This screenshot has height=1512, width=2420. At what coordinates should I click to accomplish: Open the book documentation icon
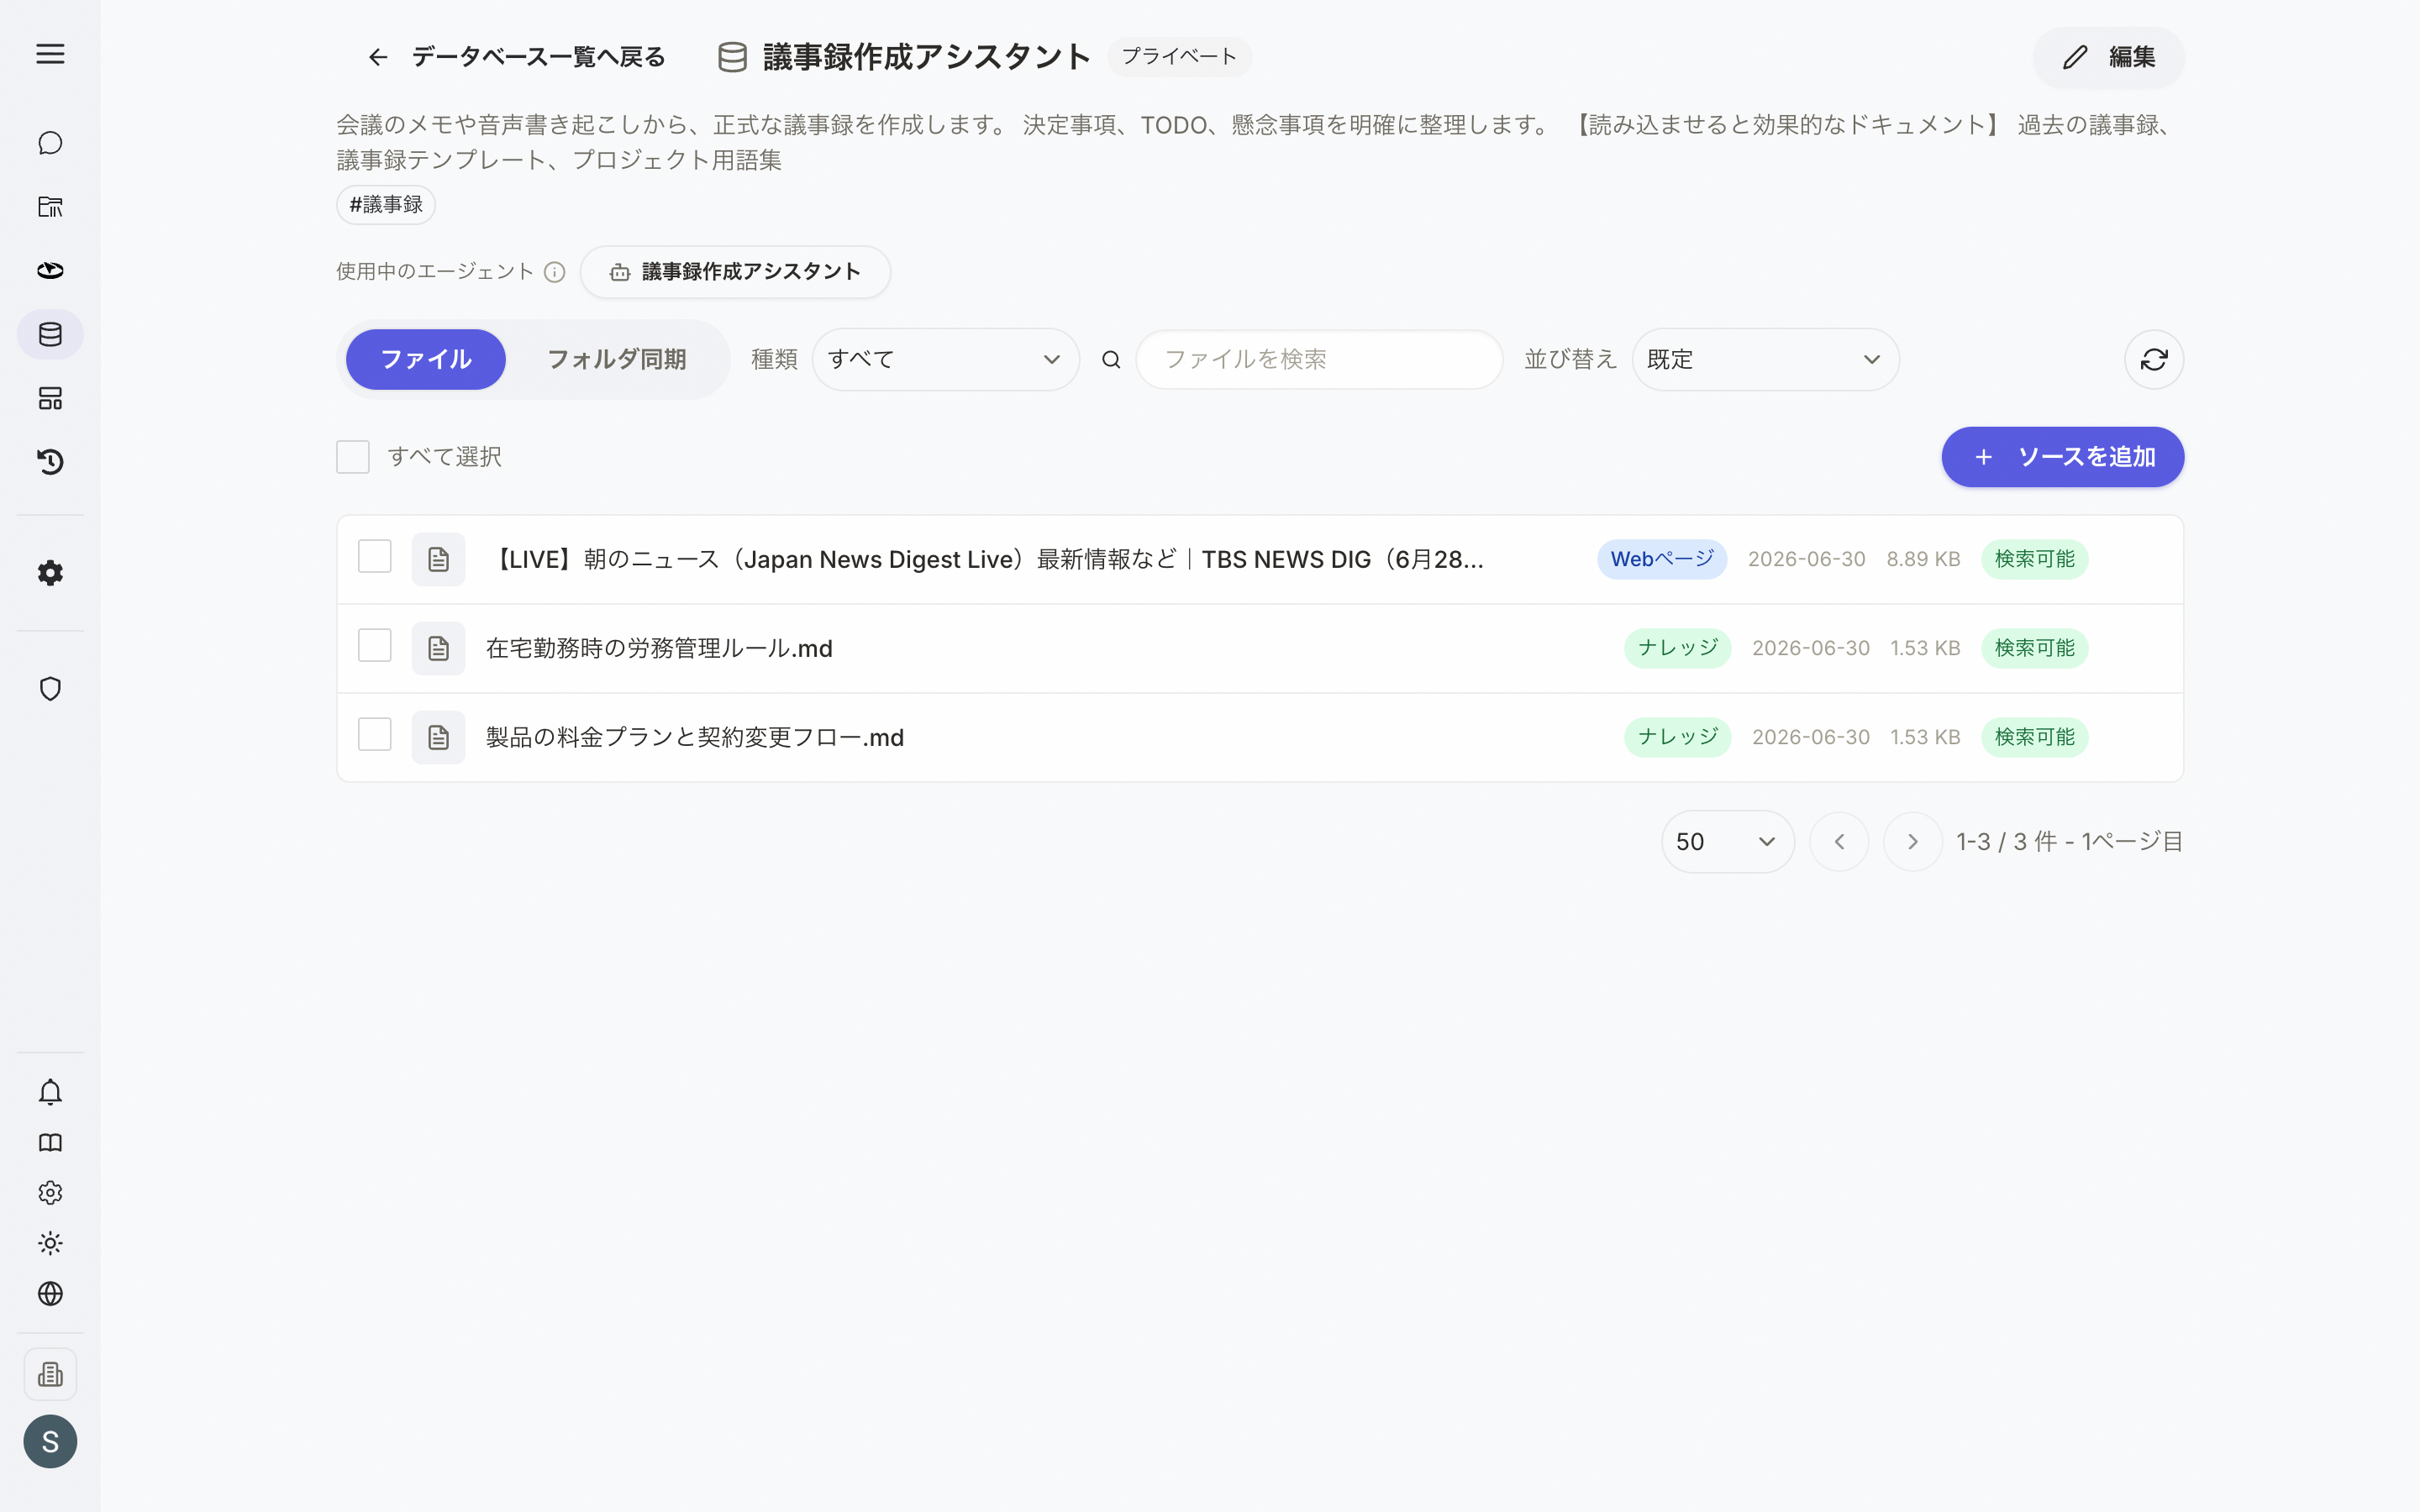(50, 1143)
